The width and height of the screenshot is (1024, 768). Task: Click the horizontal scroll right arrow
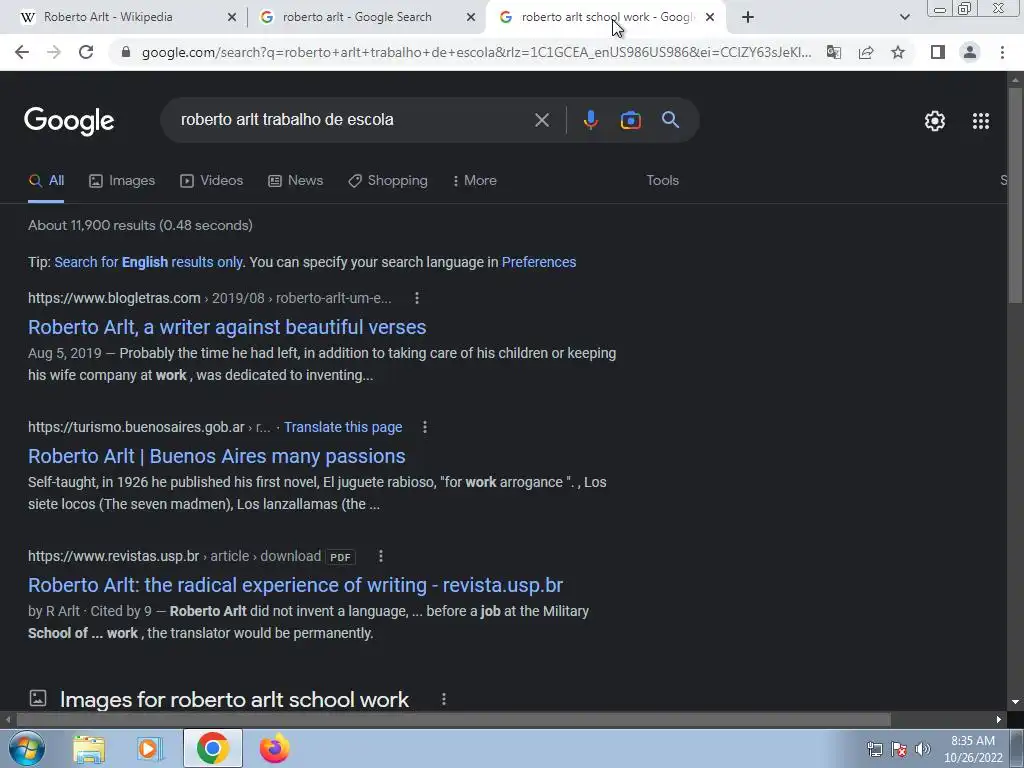pyautogui.click(x=999, y=720)
